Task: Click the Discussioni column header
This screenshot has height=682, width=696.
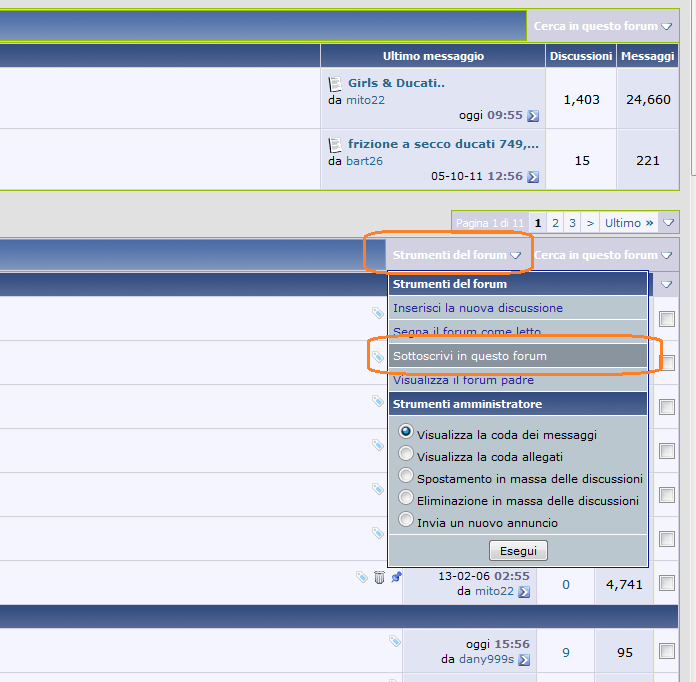Action: click(581, 56)
